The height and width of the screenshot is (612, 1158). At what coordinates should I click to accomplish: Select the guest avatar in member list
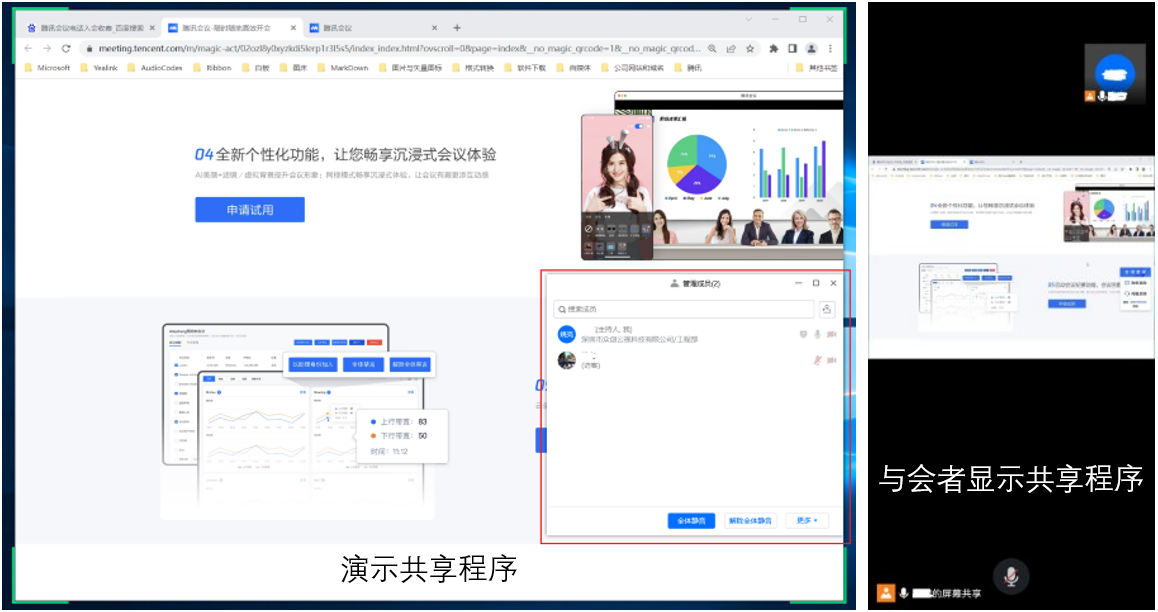566,360
